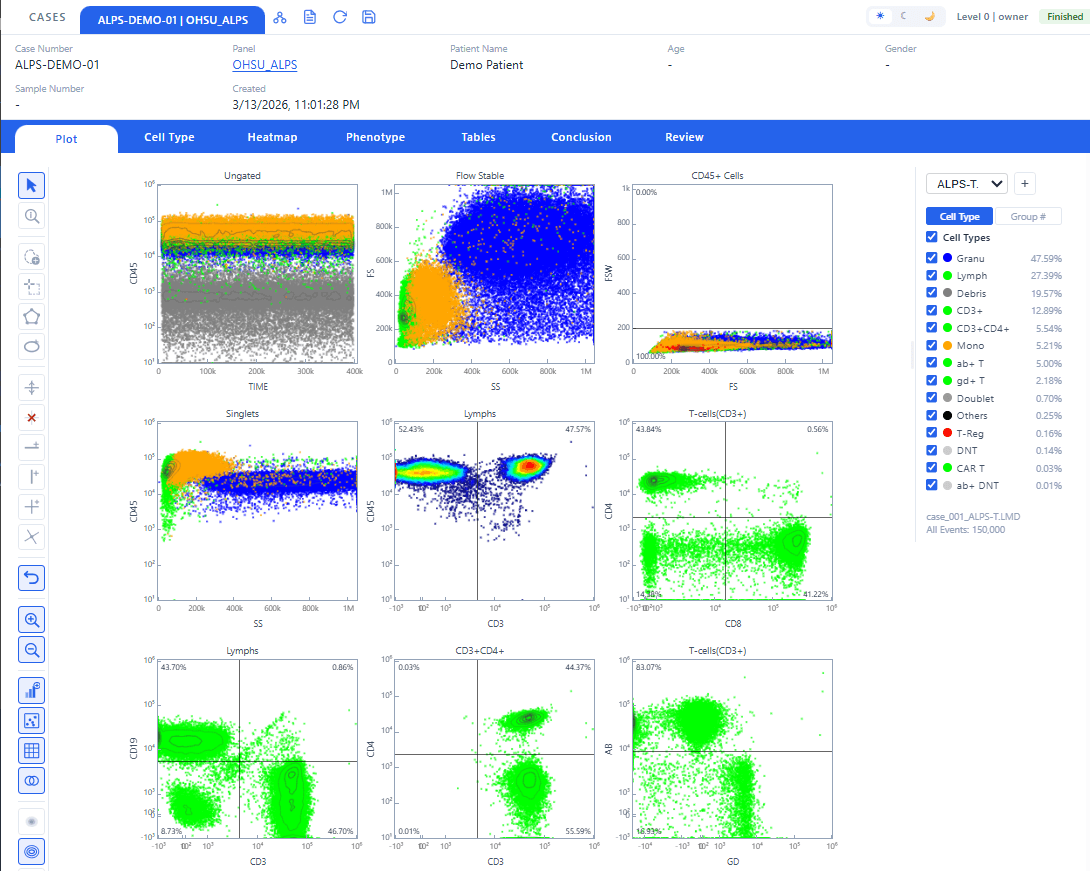
Task: Select the rectangle gate tool
Action: pyautogui.click(x=31, y=287)
